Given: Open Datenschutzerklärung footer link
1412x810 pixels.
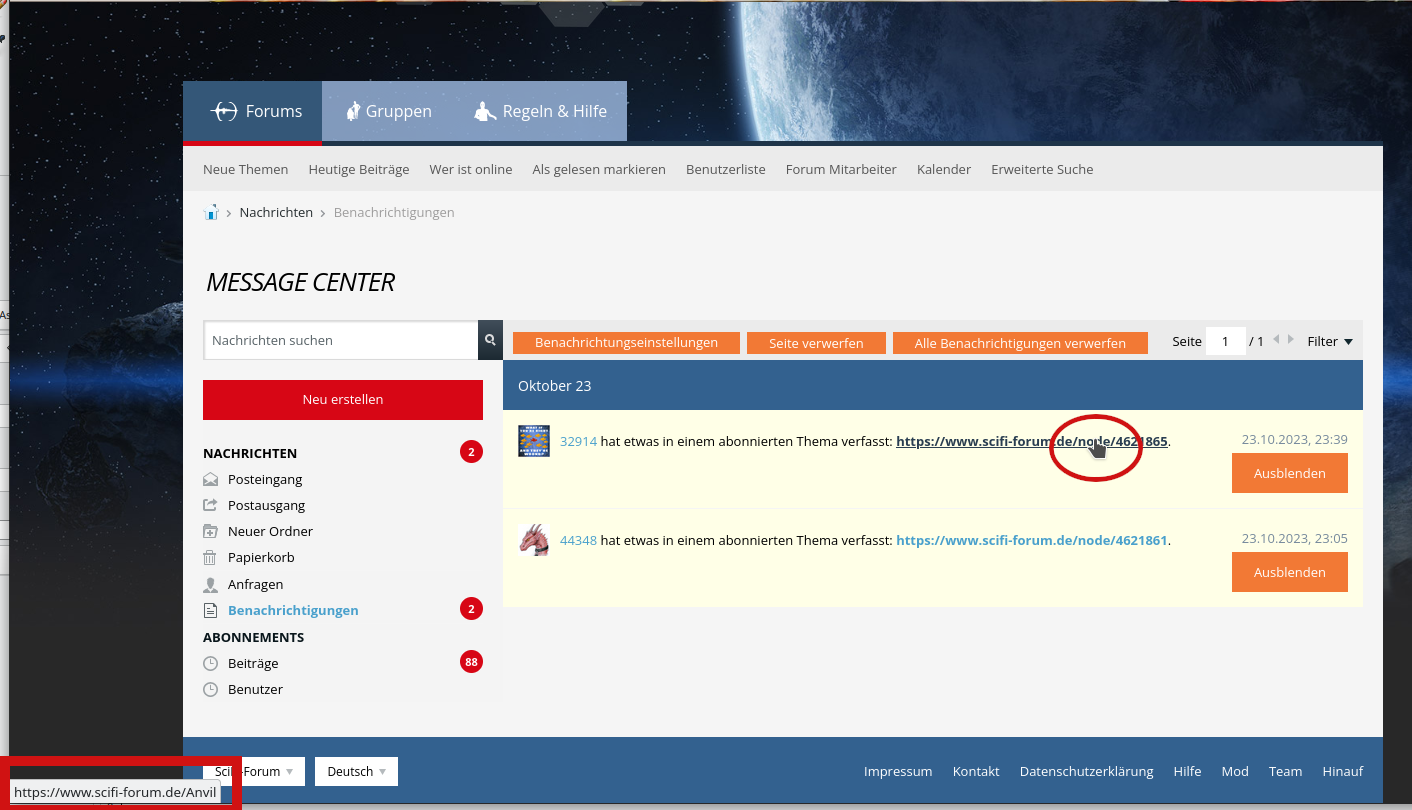Looking at the screenshot, I should click(1086, 771).
